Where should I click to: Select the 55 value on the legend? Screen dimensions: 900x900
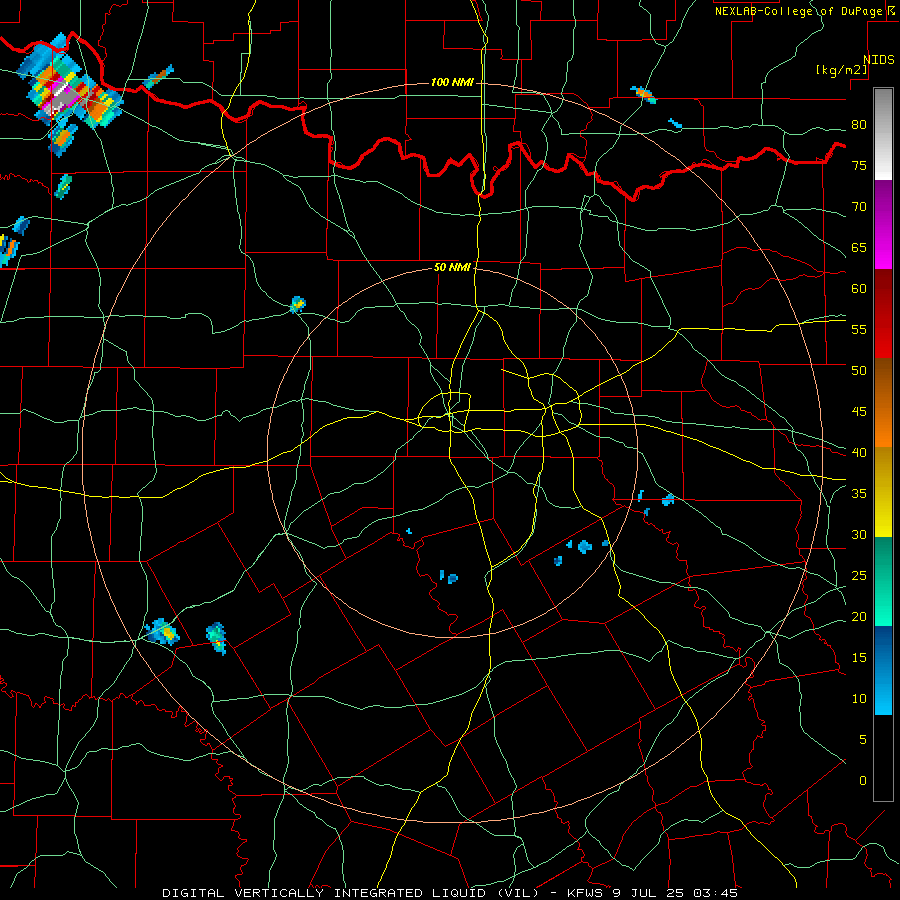[859, 329]
